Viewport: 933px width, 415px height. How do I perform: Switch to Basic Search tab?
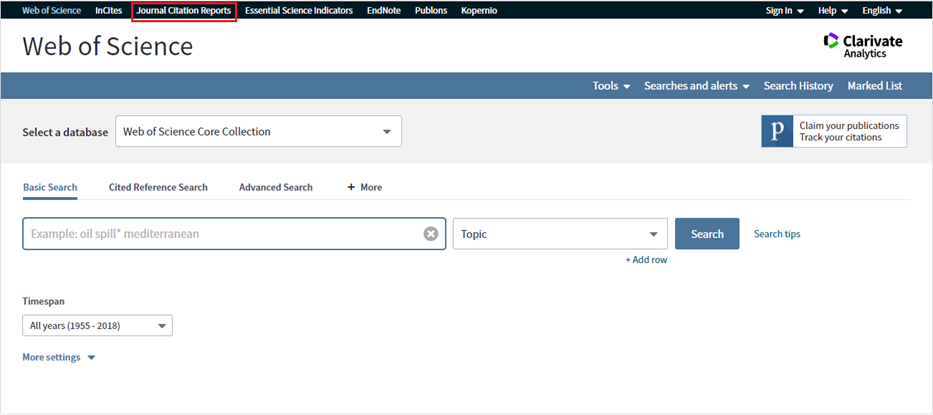pos(50,187)
